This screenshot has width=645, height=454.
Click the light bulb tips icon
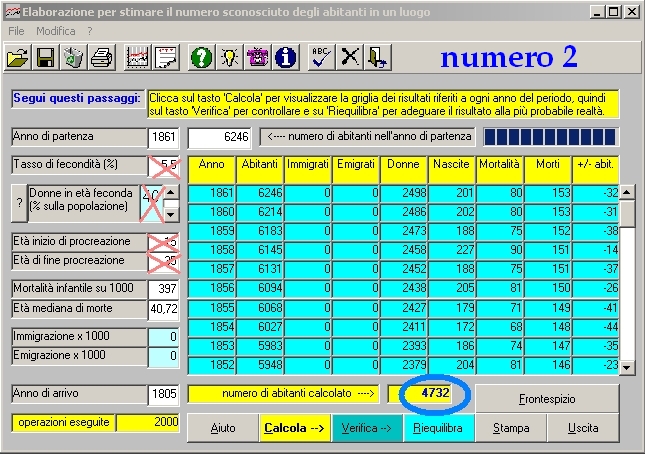pyautogui.click(x=229, y=58)
